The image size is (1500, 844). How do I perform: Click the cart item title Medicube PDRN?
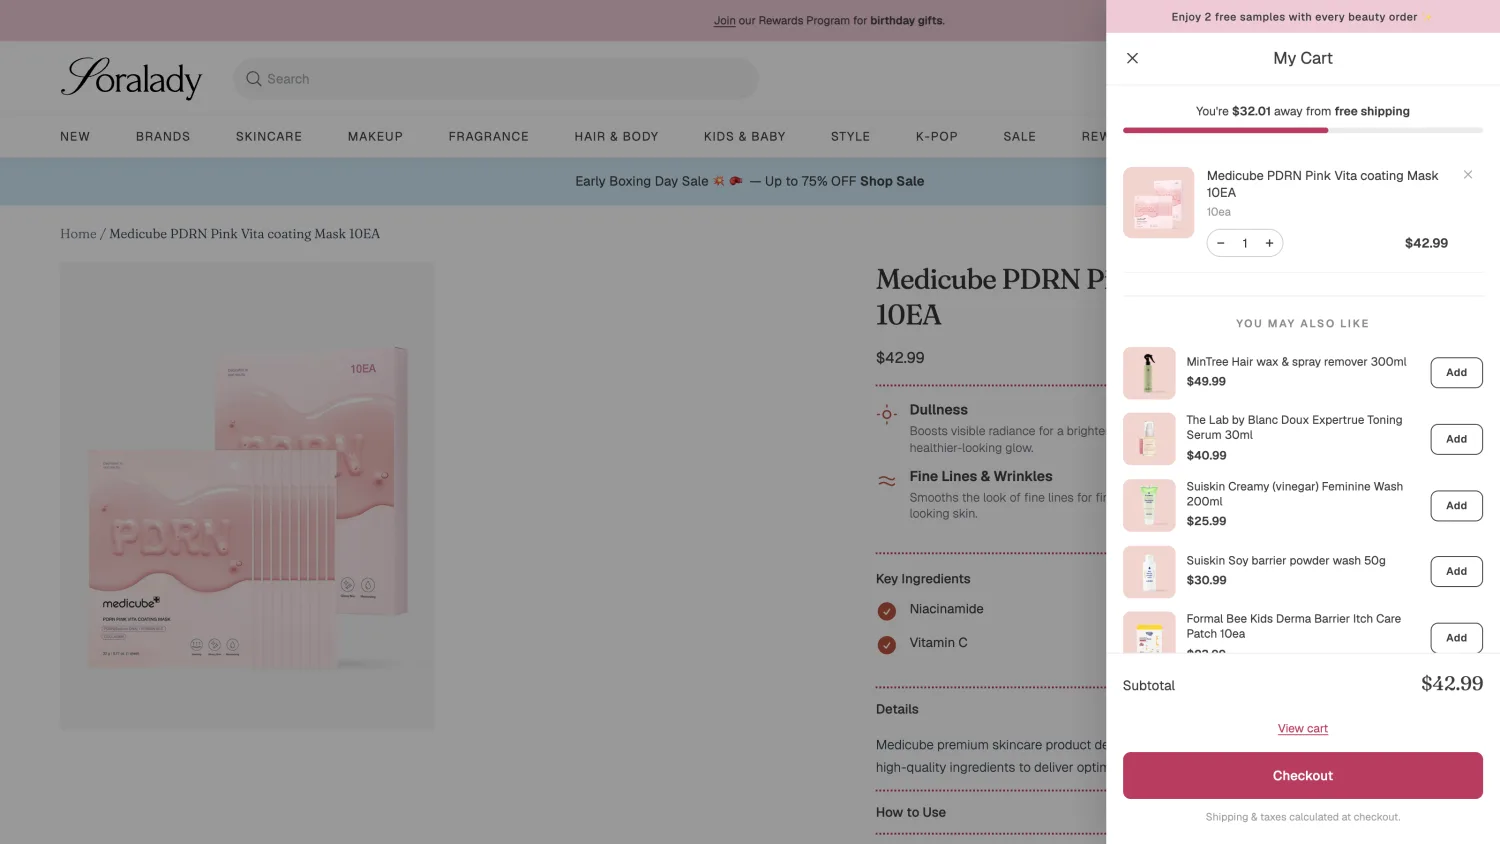(1322, 184)
